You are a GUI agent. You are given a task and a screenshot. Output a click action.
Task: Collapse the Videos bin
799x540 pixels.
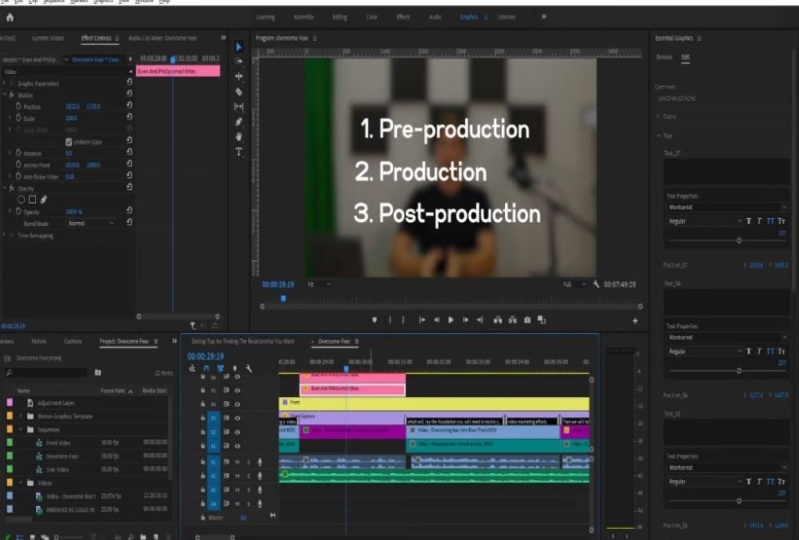tap(21, 482)
